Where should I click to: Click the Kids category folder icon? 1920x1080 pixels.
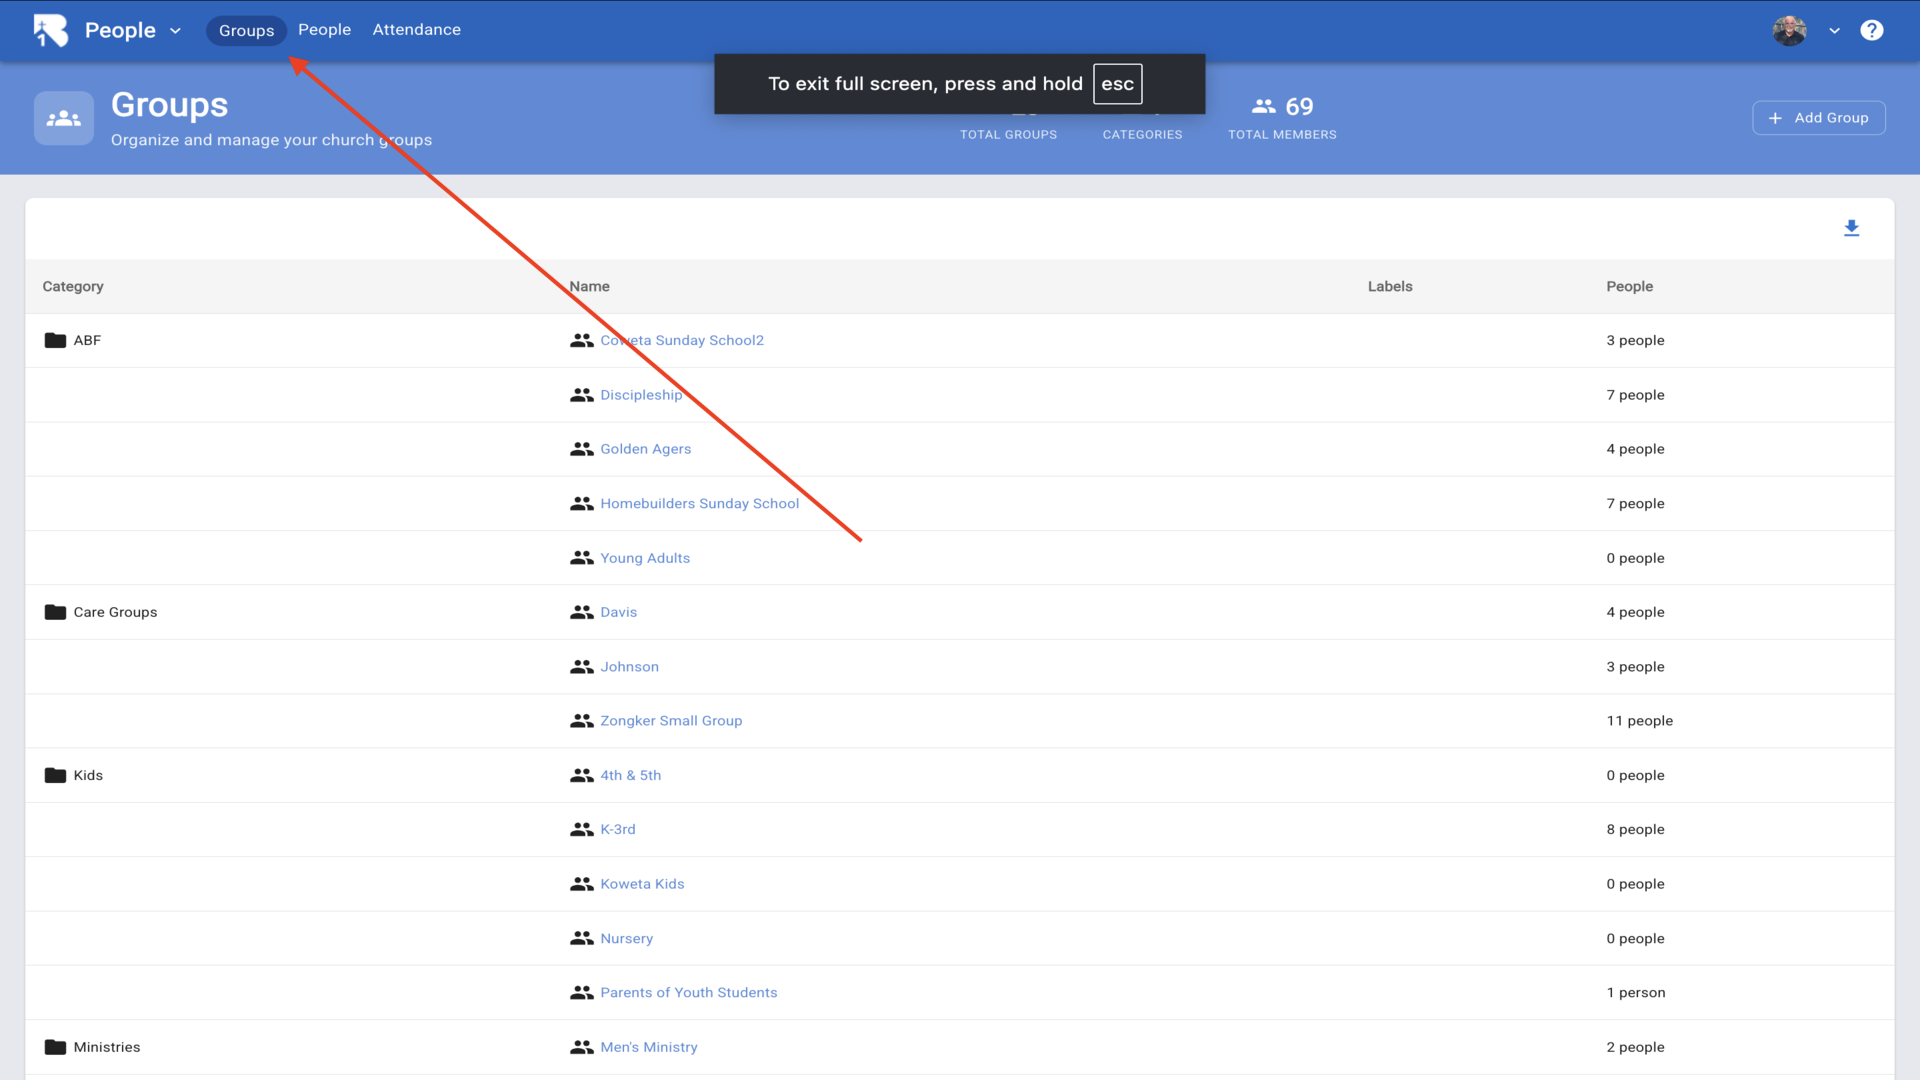pyautogui.click(x=55, y=775)
